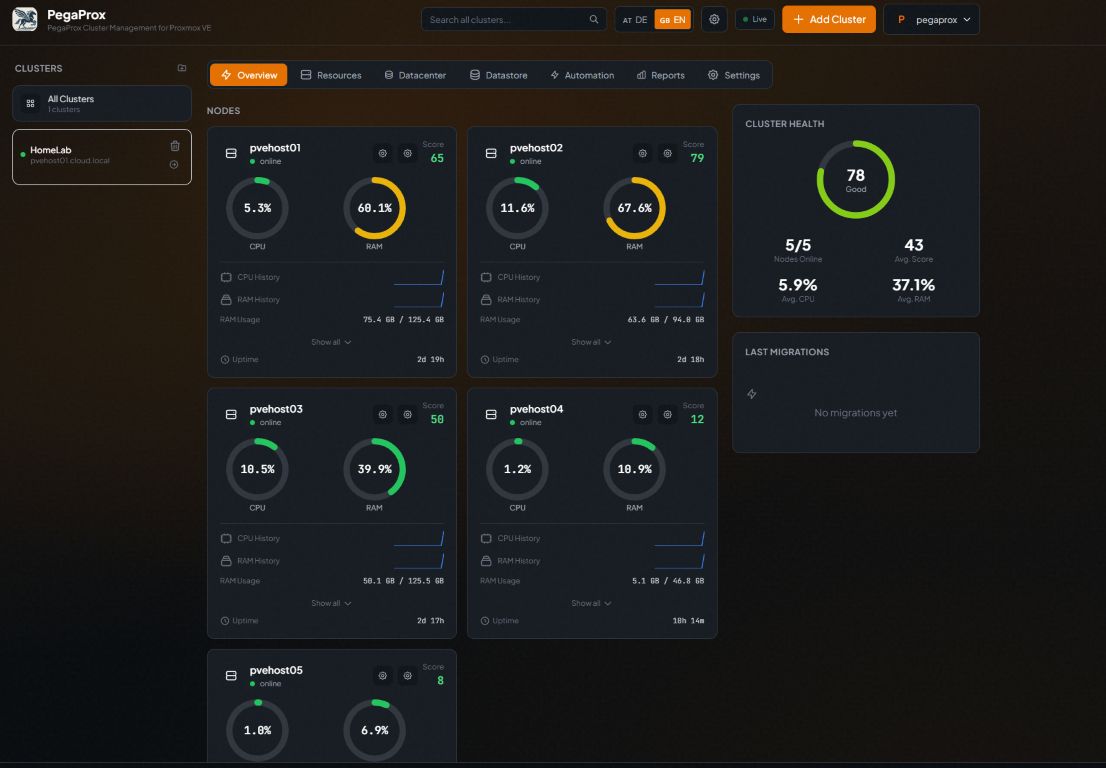Viewport: 1106px width, 768px height.
Task: Open the Automation tab
Action: [x=582, y=75]
